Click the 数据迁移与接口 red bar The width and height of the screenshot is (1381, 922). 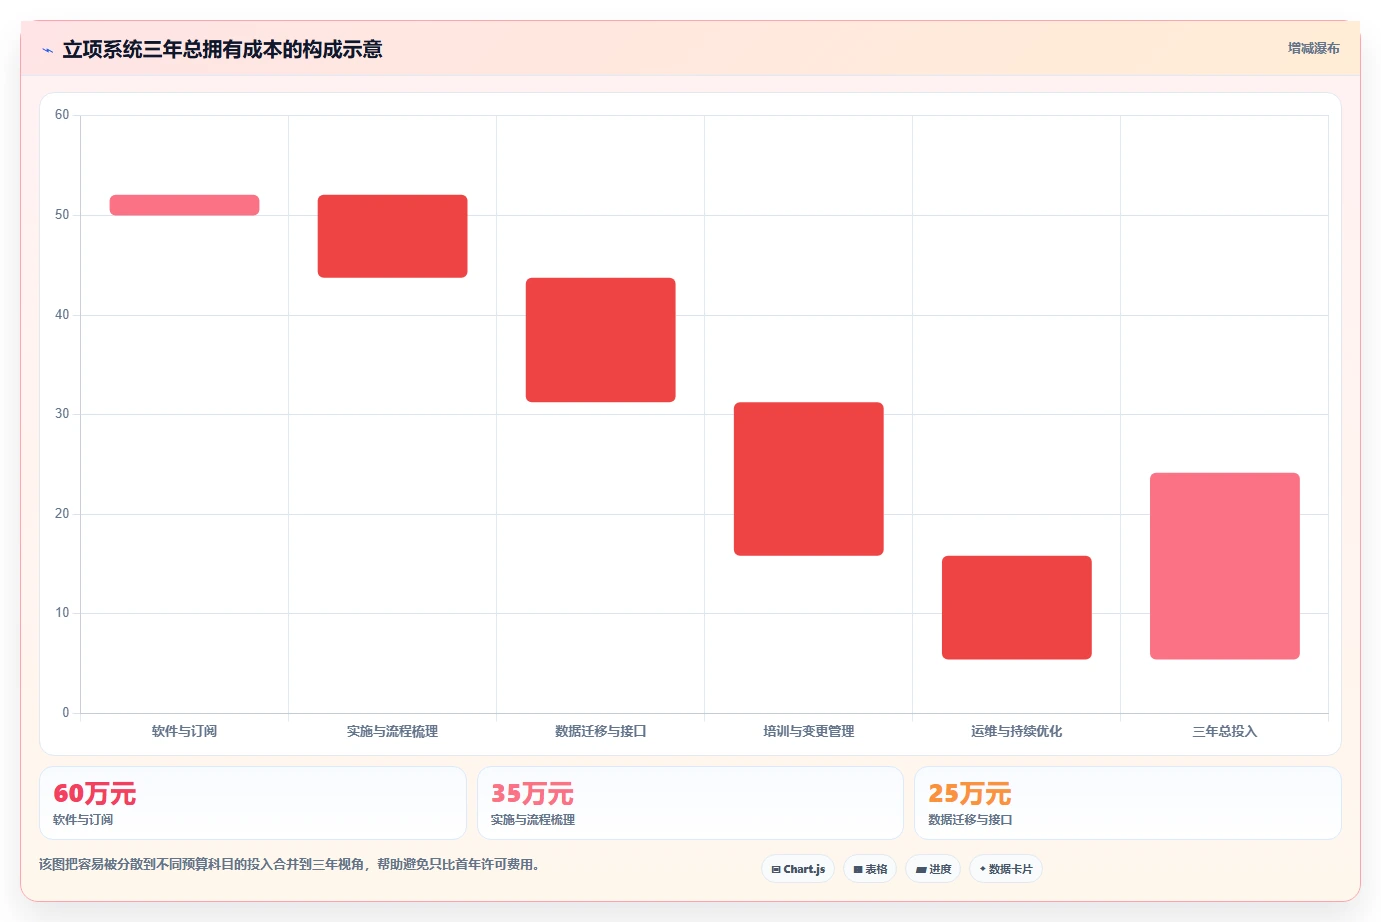tap(600, 340)
